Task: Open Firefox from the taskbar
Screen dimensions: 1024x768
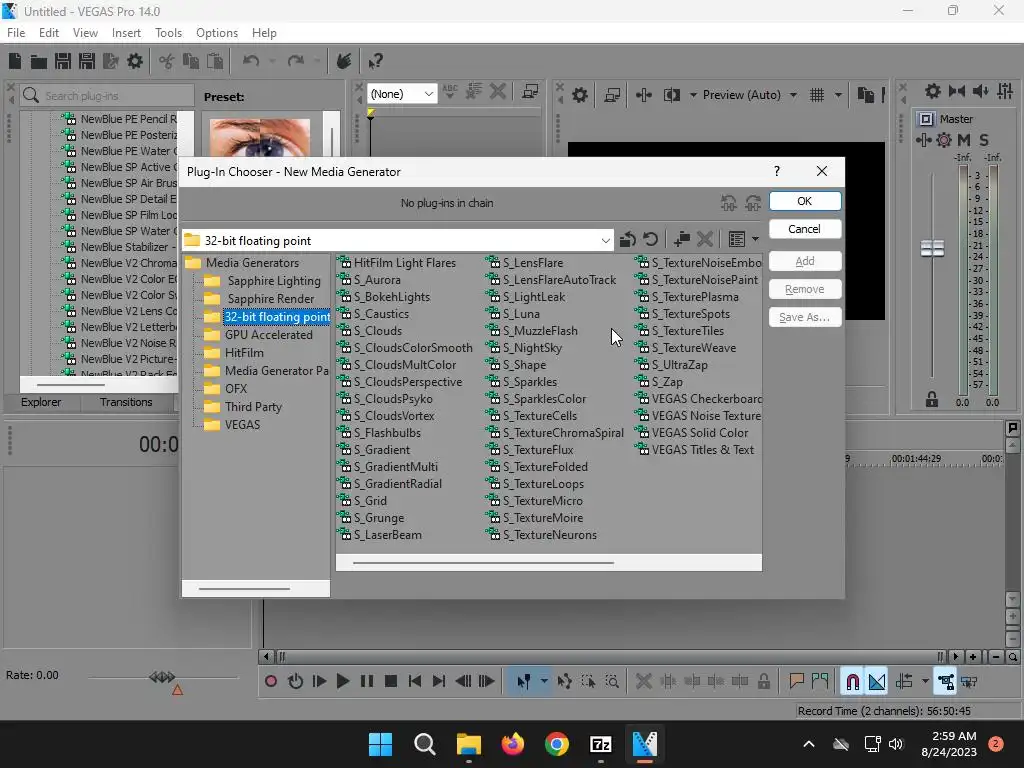Action: tap(513, 744)
